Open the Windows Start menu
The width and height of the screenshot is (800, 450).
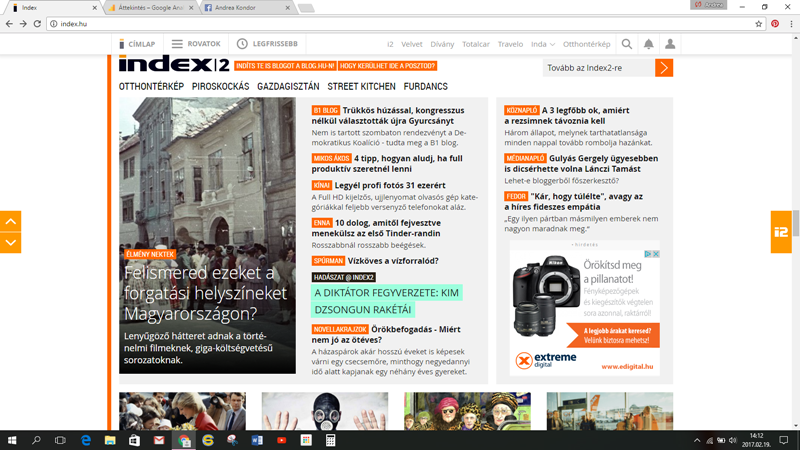click(x=12, y=440)
